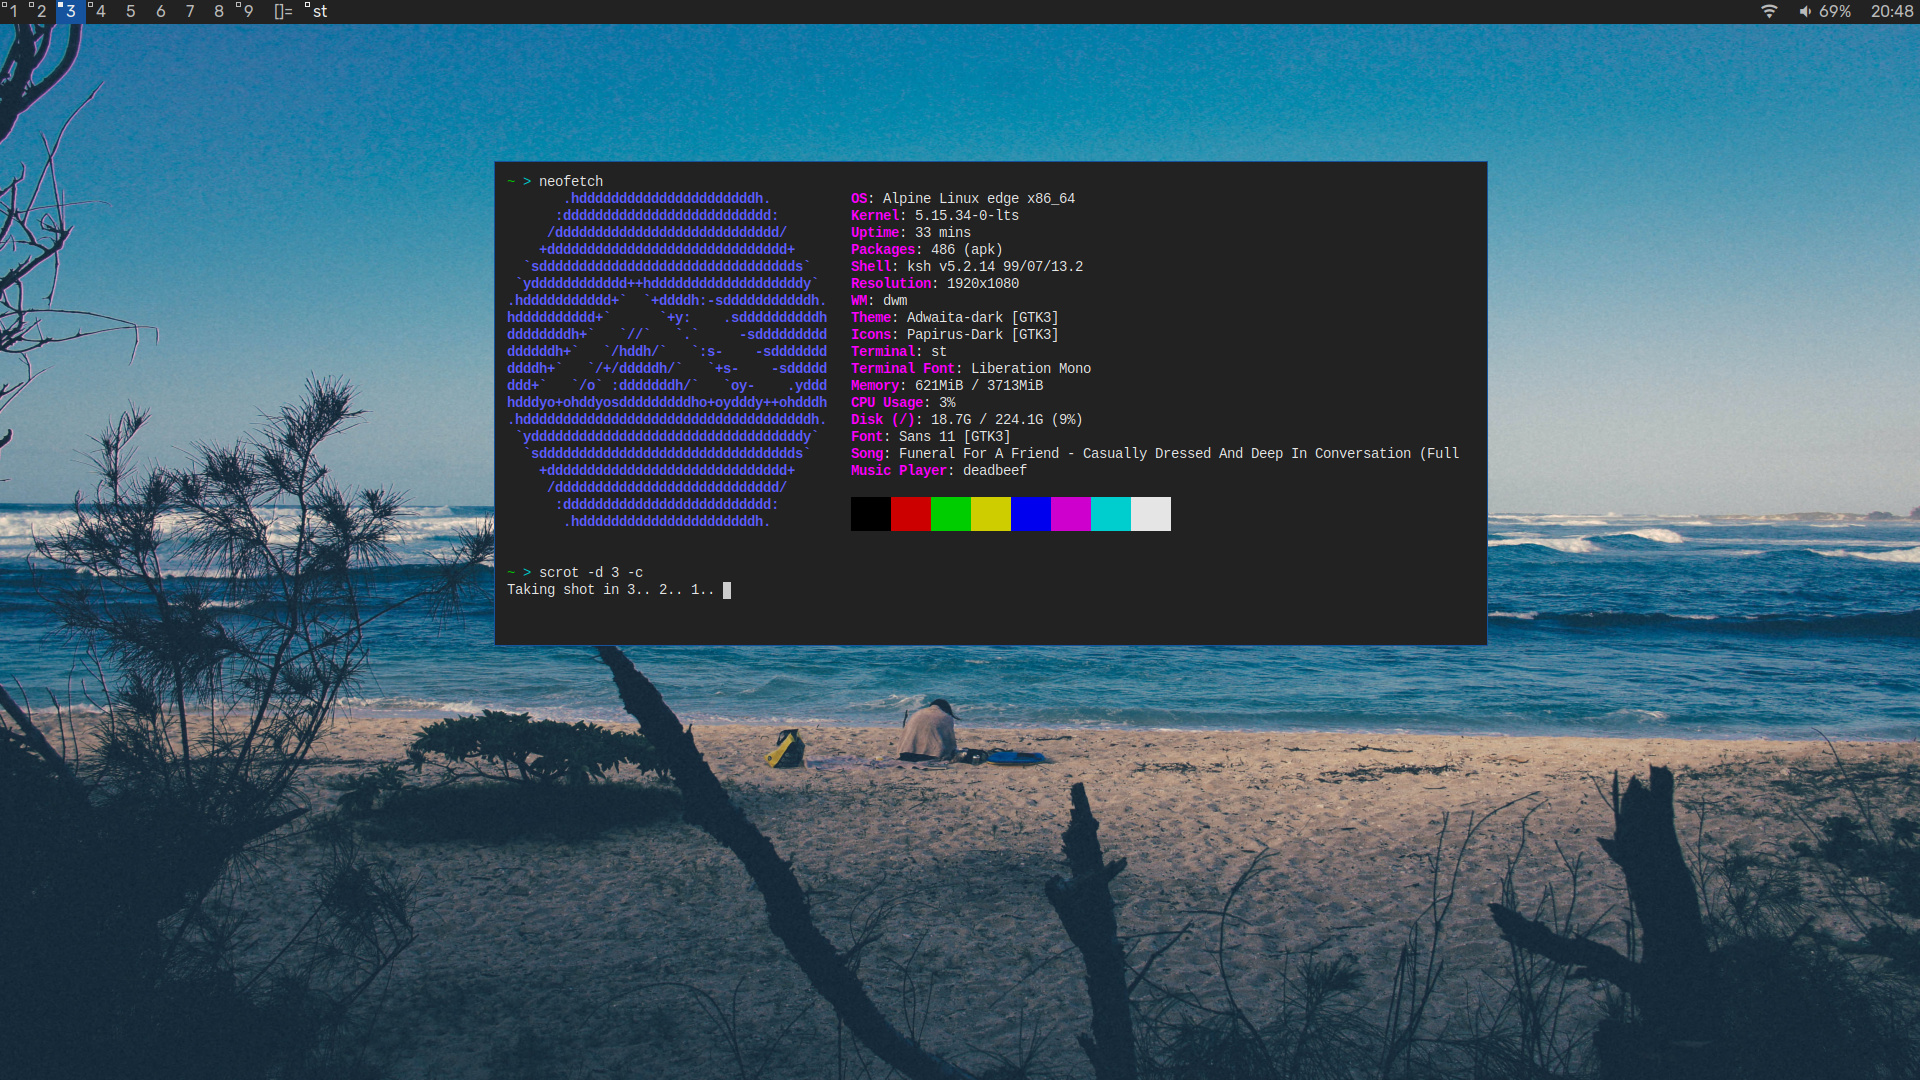
Task: Switch to dwm tag 6
Action: [x=160, y=11]
